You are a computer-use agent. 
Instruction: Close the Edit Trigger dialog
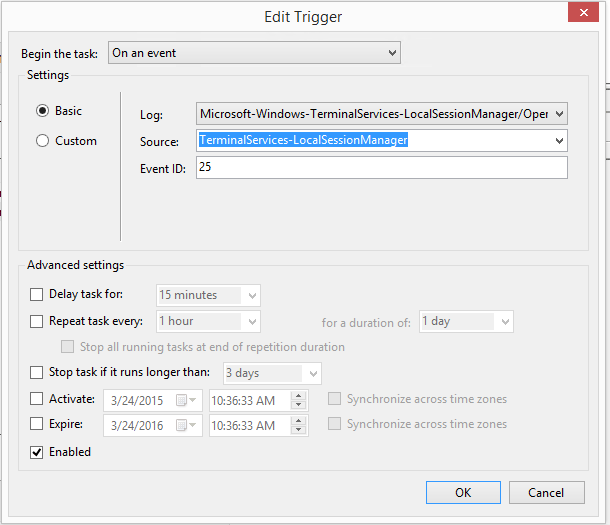582,14
